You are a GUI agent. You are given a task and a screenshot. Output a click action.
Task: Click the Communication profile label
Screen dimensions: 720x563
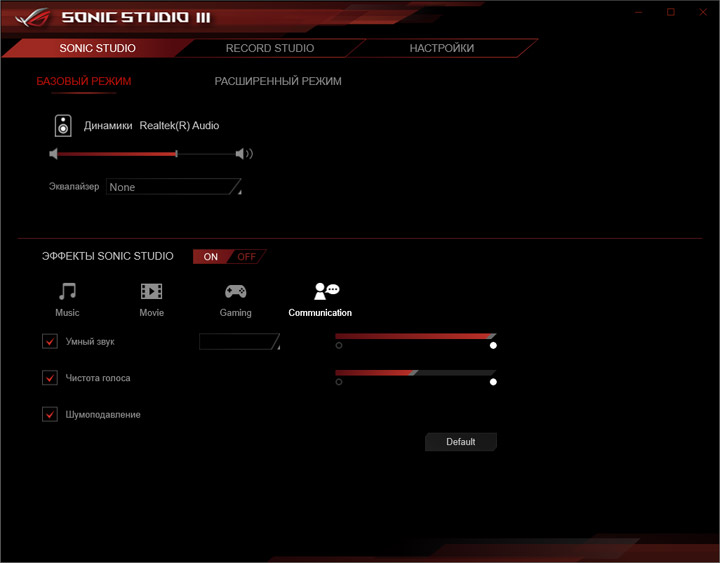click(x=320, y=313)
